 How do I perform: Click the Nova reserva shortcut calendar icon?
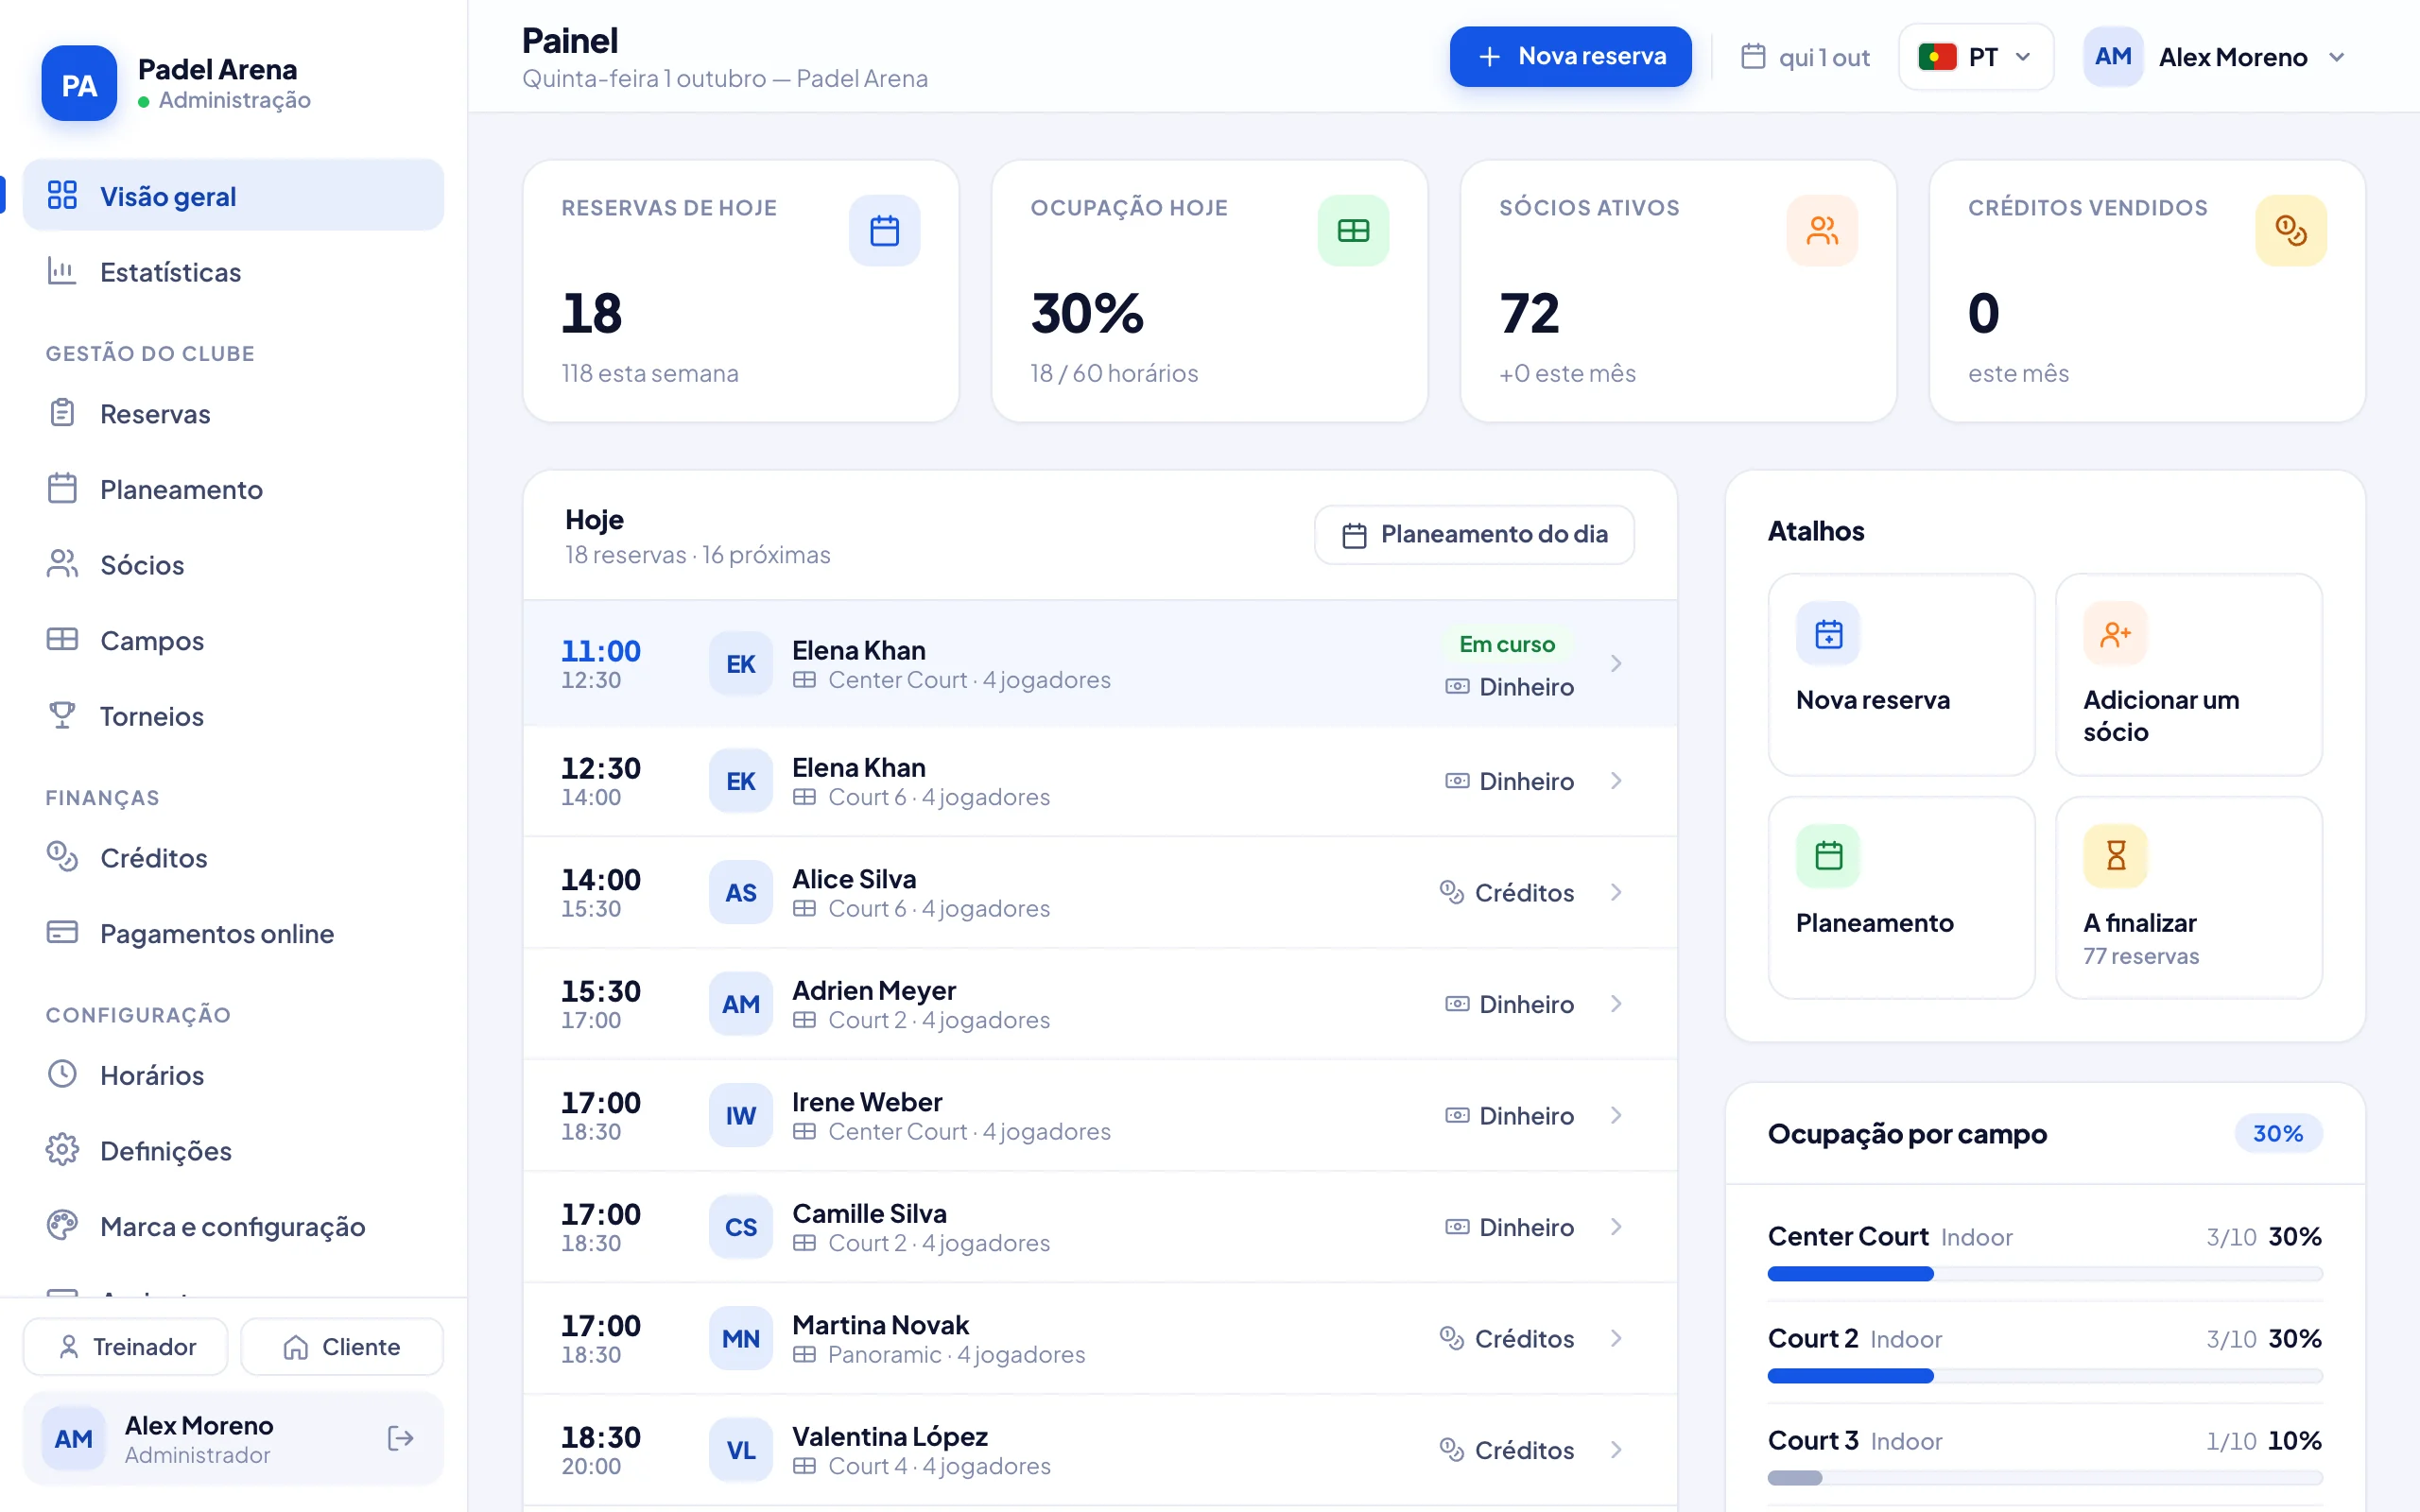point(1828,633)
